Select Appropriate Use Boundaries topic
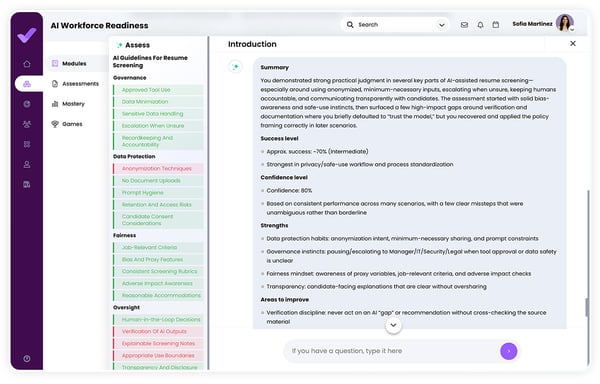Viewport: 600px width, 384px height. [158, 356]
